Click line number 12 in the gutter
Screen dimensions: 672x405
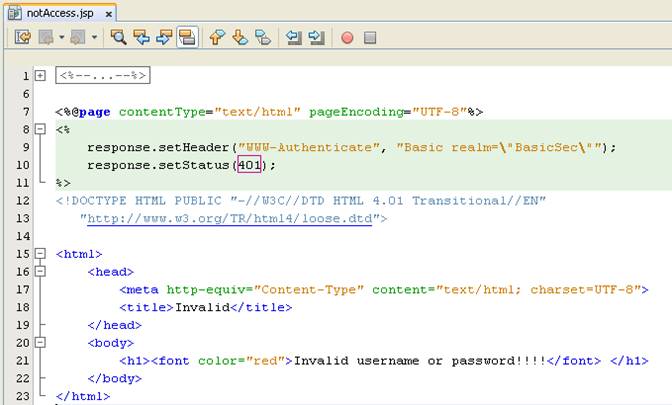23,201
